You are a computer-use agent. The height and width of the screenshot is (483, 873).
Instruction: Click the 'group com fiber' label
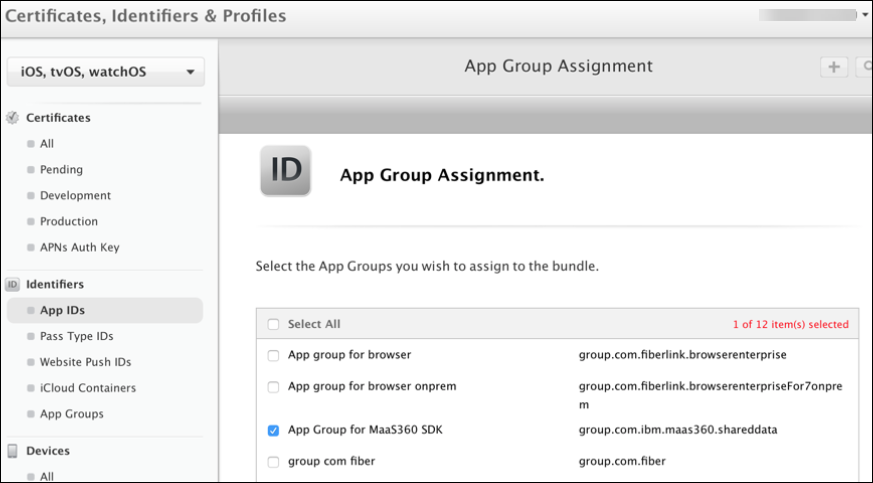point(331,461)
